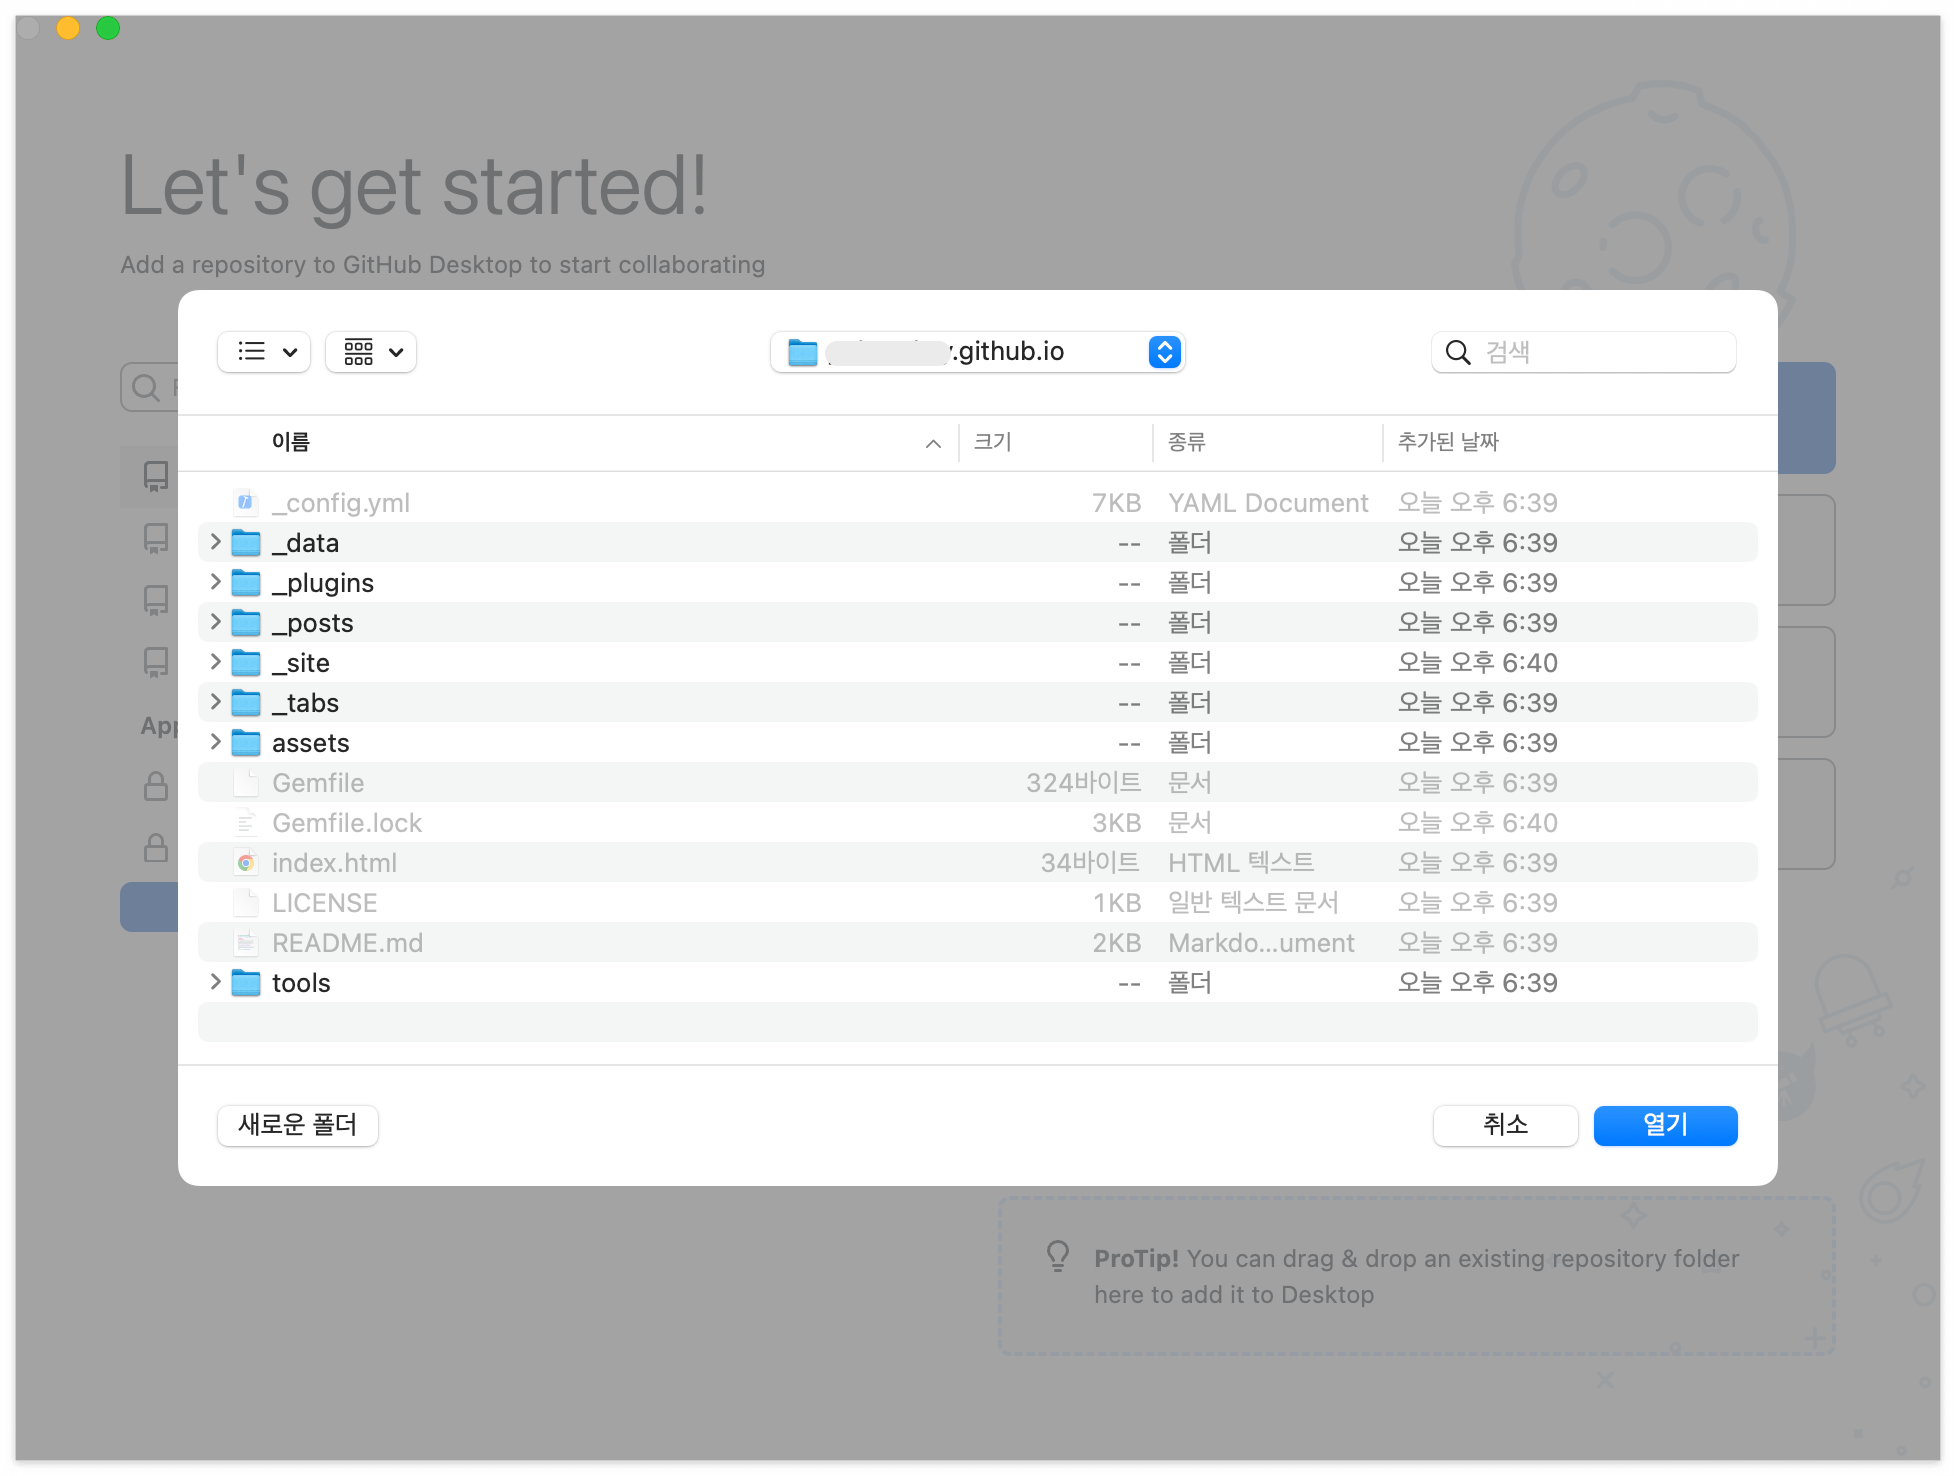Select the _tabs folder icon
Image resolution: width=1956 pixels, height=1476 pixels.
point(246,702)
